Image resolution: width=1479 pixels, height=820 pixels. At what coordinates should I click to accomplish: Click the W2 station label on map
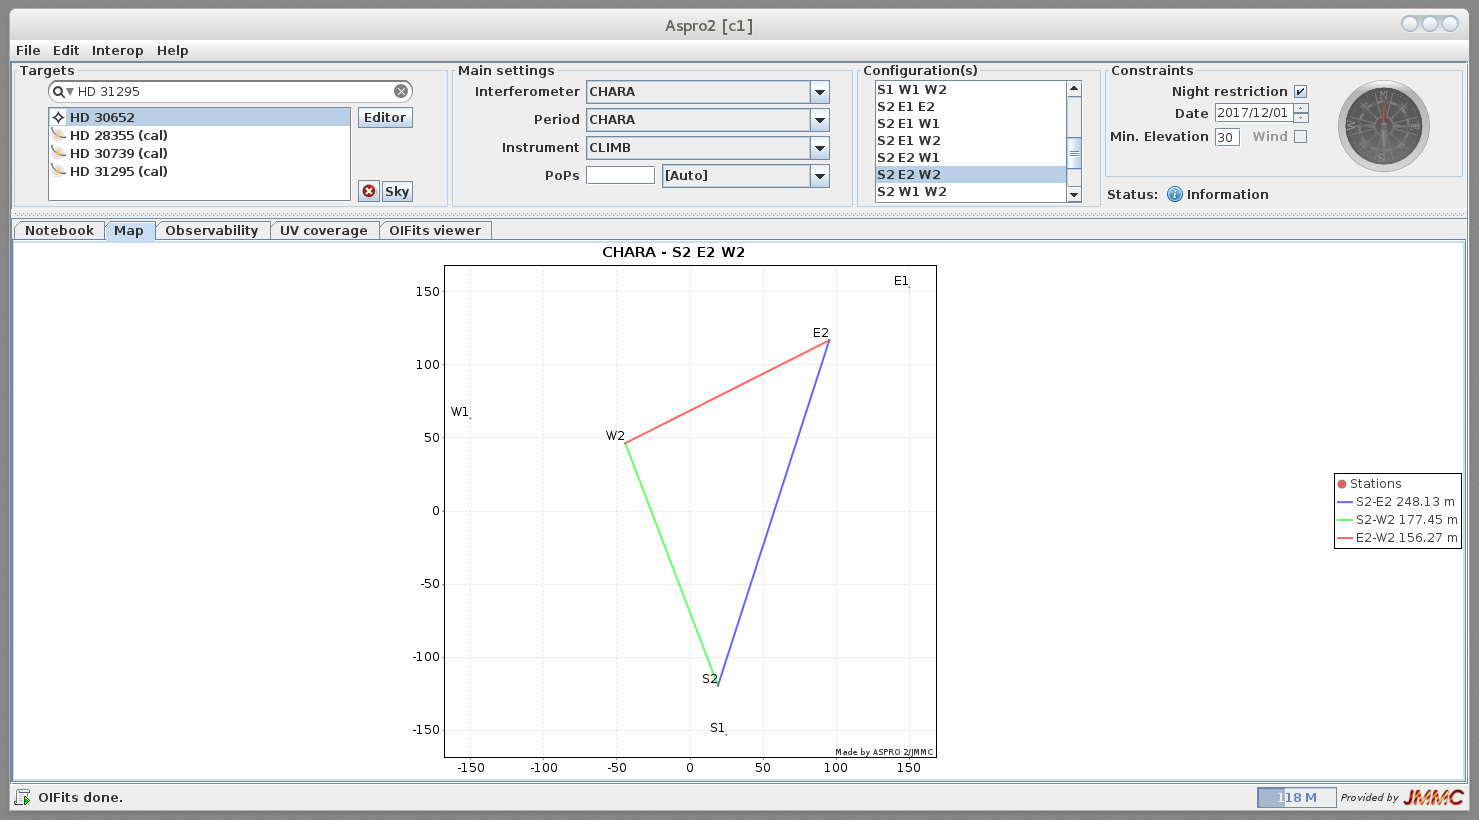[x=615, y=436]
